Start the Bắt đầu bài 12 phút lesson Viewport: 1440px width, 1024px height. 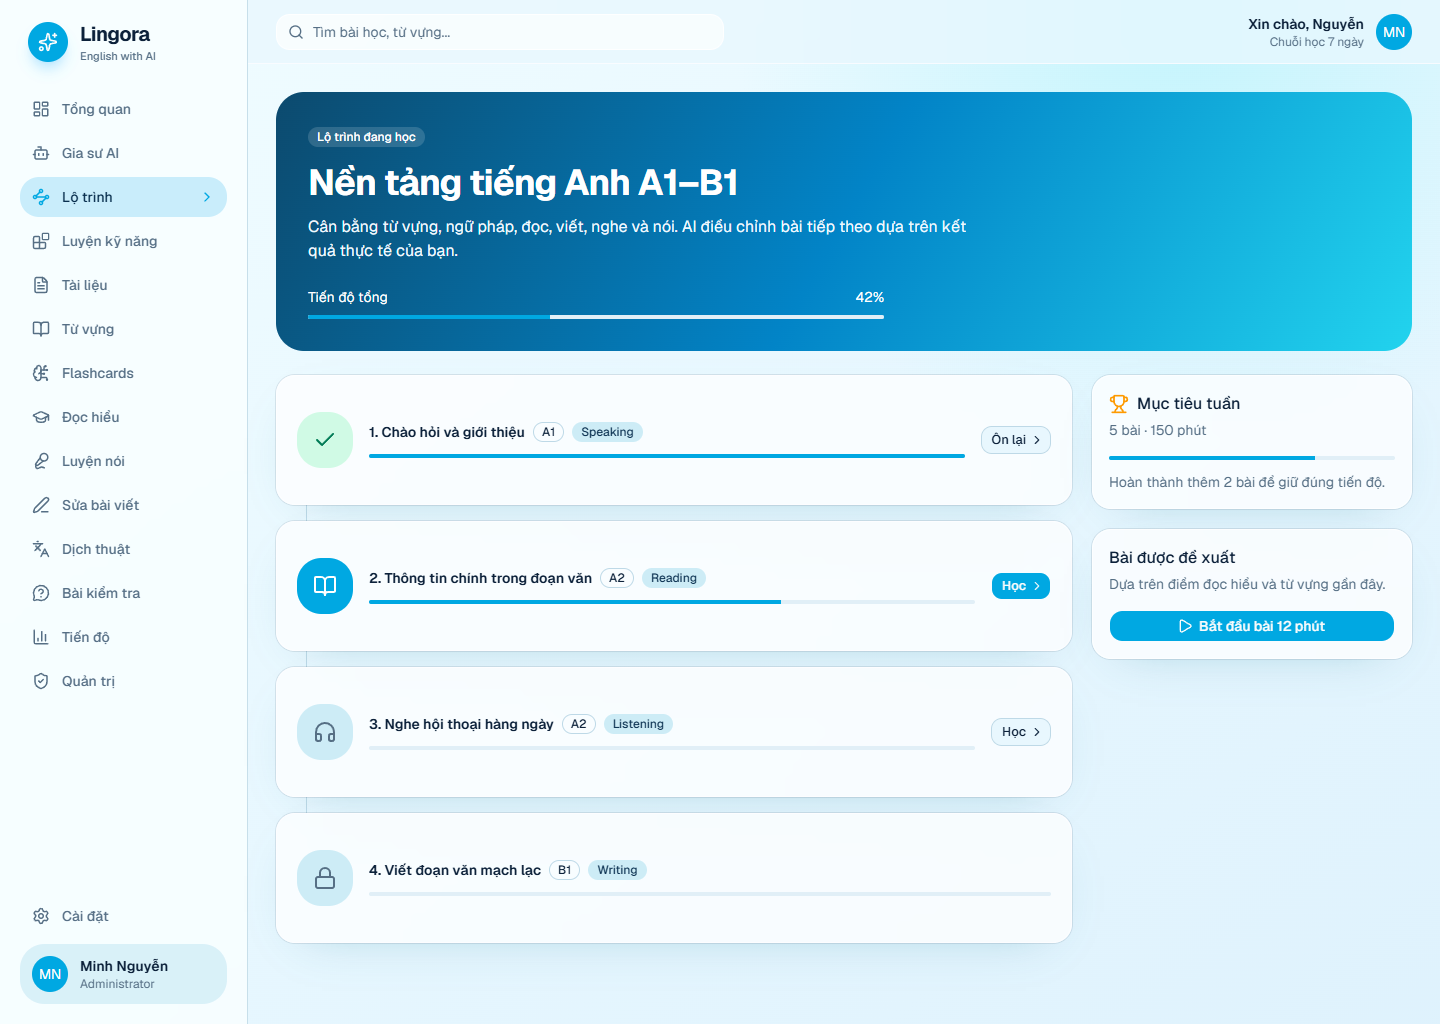(x=1252, y=626)
